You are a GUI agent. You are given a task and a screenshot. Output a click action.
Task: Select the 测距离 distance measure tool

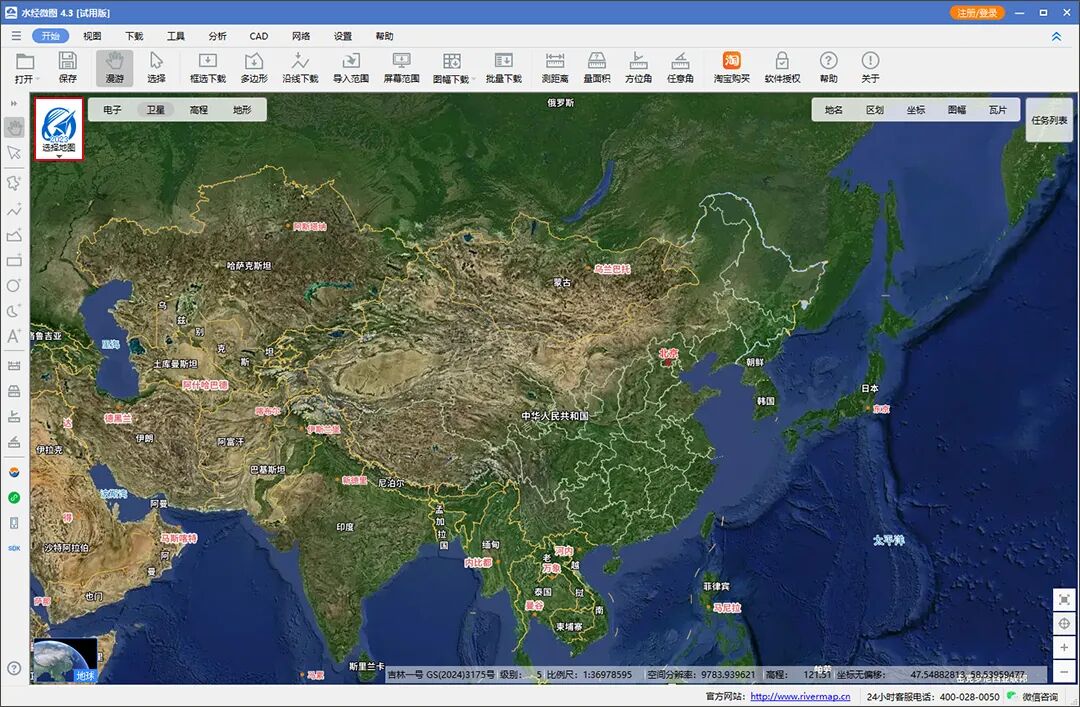click(x=554, y=68)
